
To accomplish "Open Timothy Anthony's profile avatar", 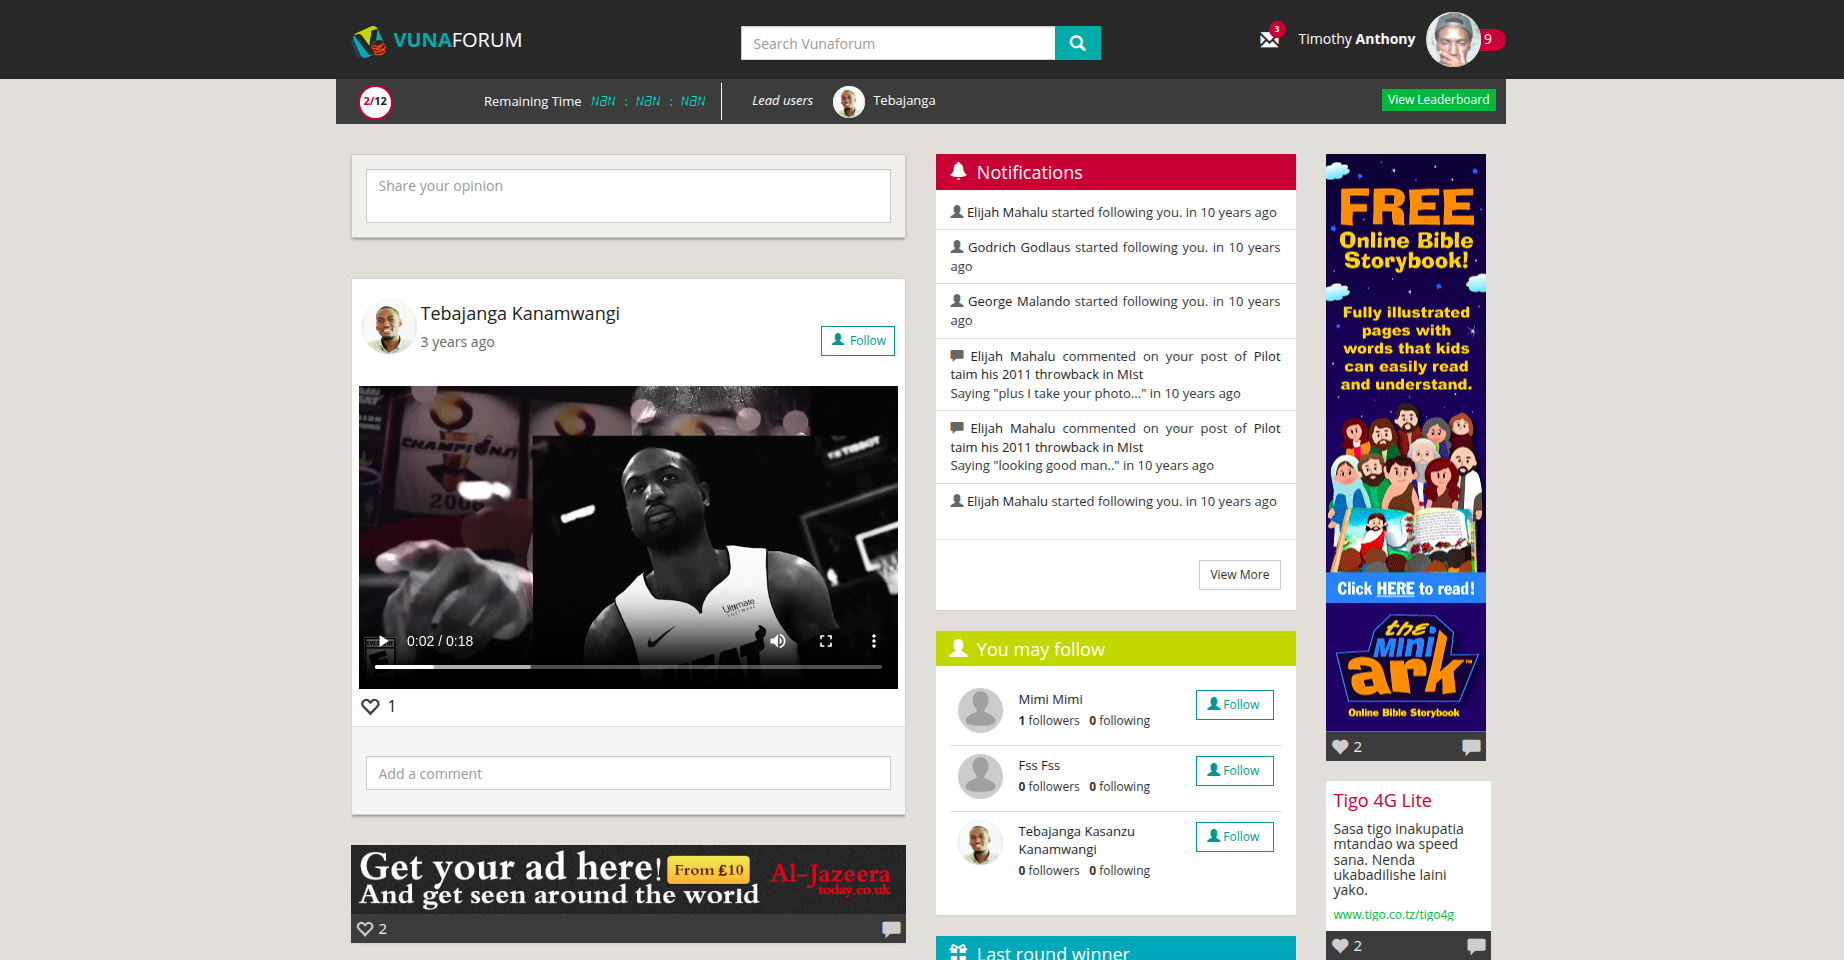I will point(1452,40).
